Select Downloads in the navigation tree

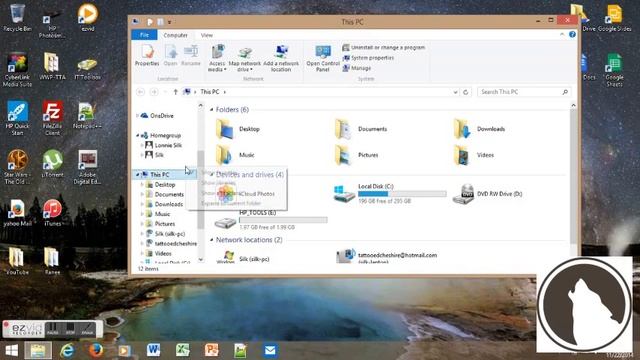[x=164, y=204]
